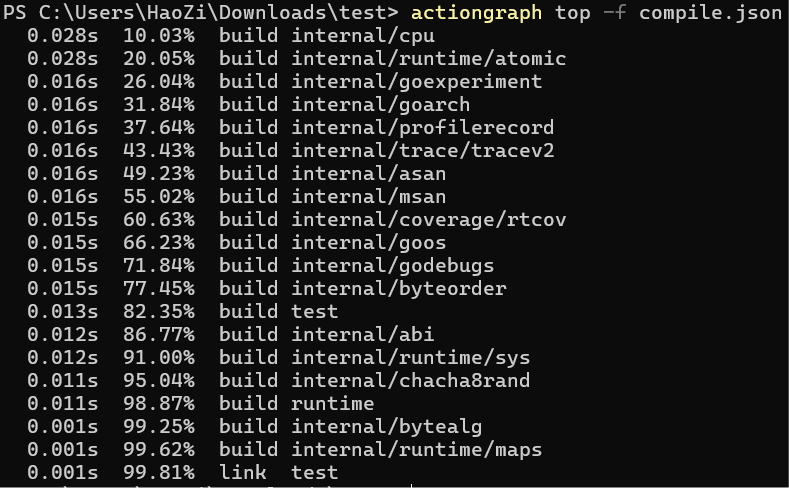Click internal/byteorder package name
The width and height of the screenshot is (789, 488).
(x=399, y=289)
